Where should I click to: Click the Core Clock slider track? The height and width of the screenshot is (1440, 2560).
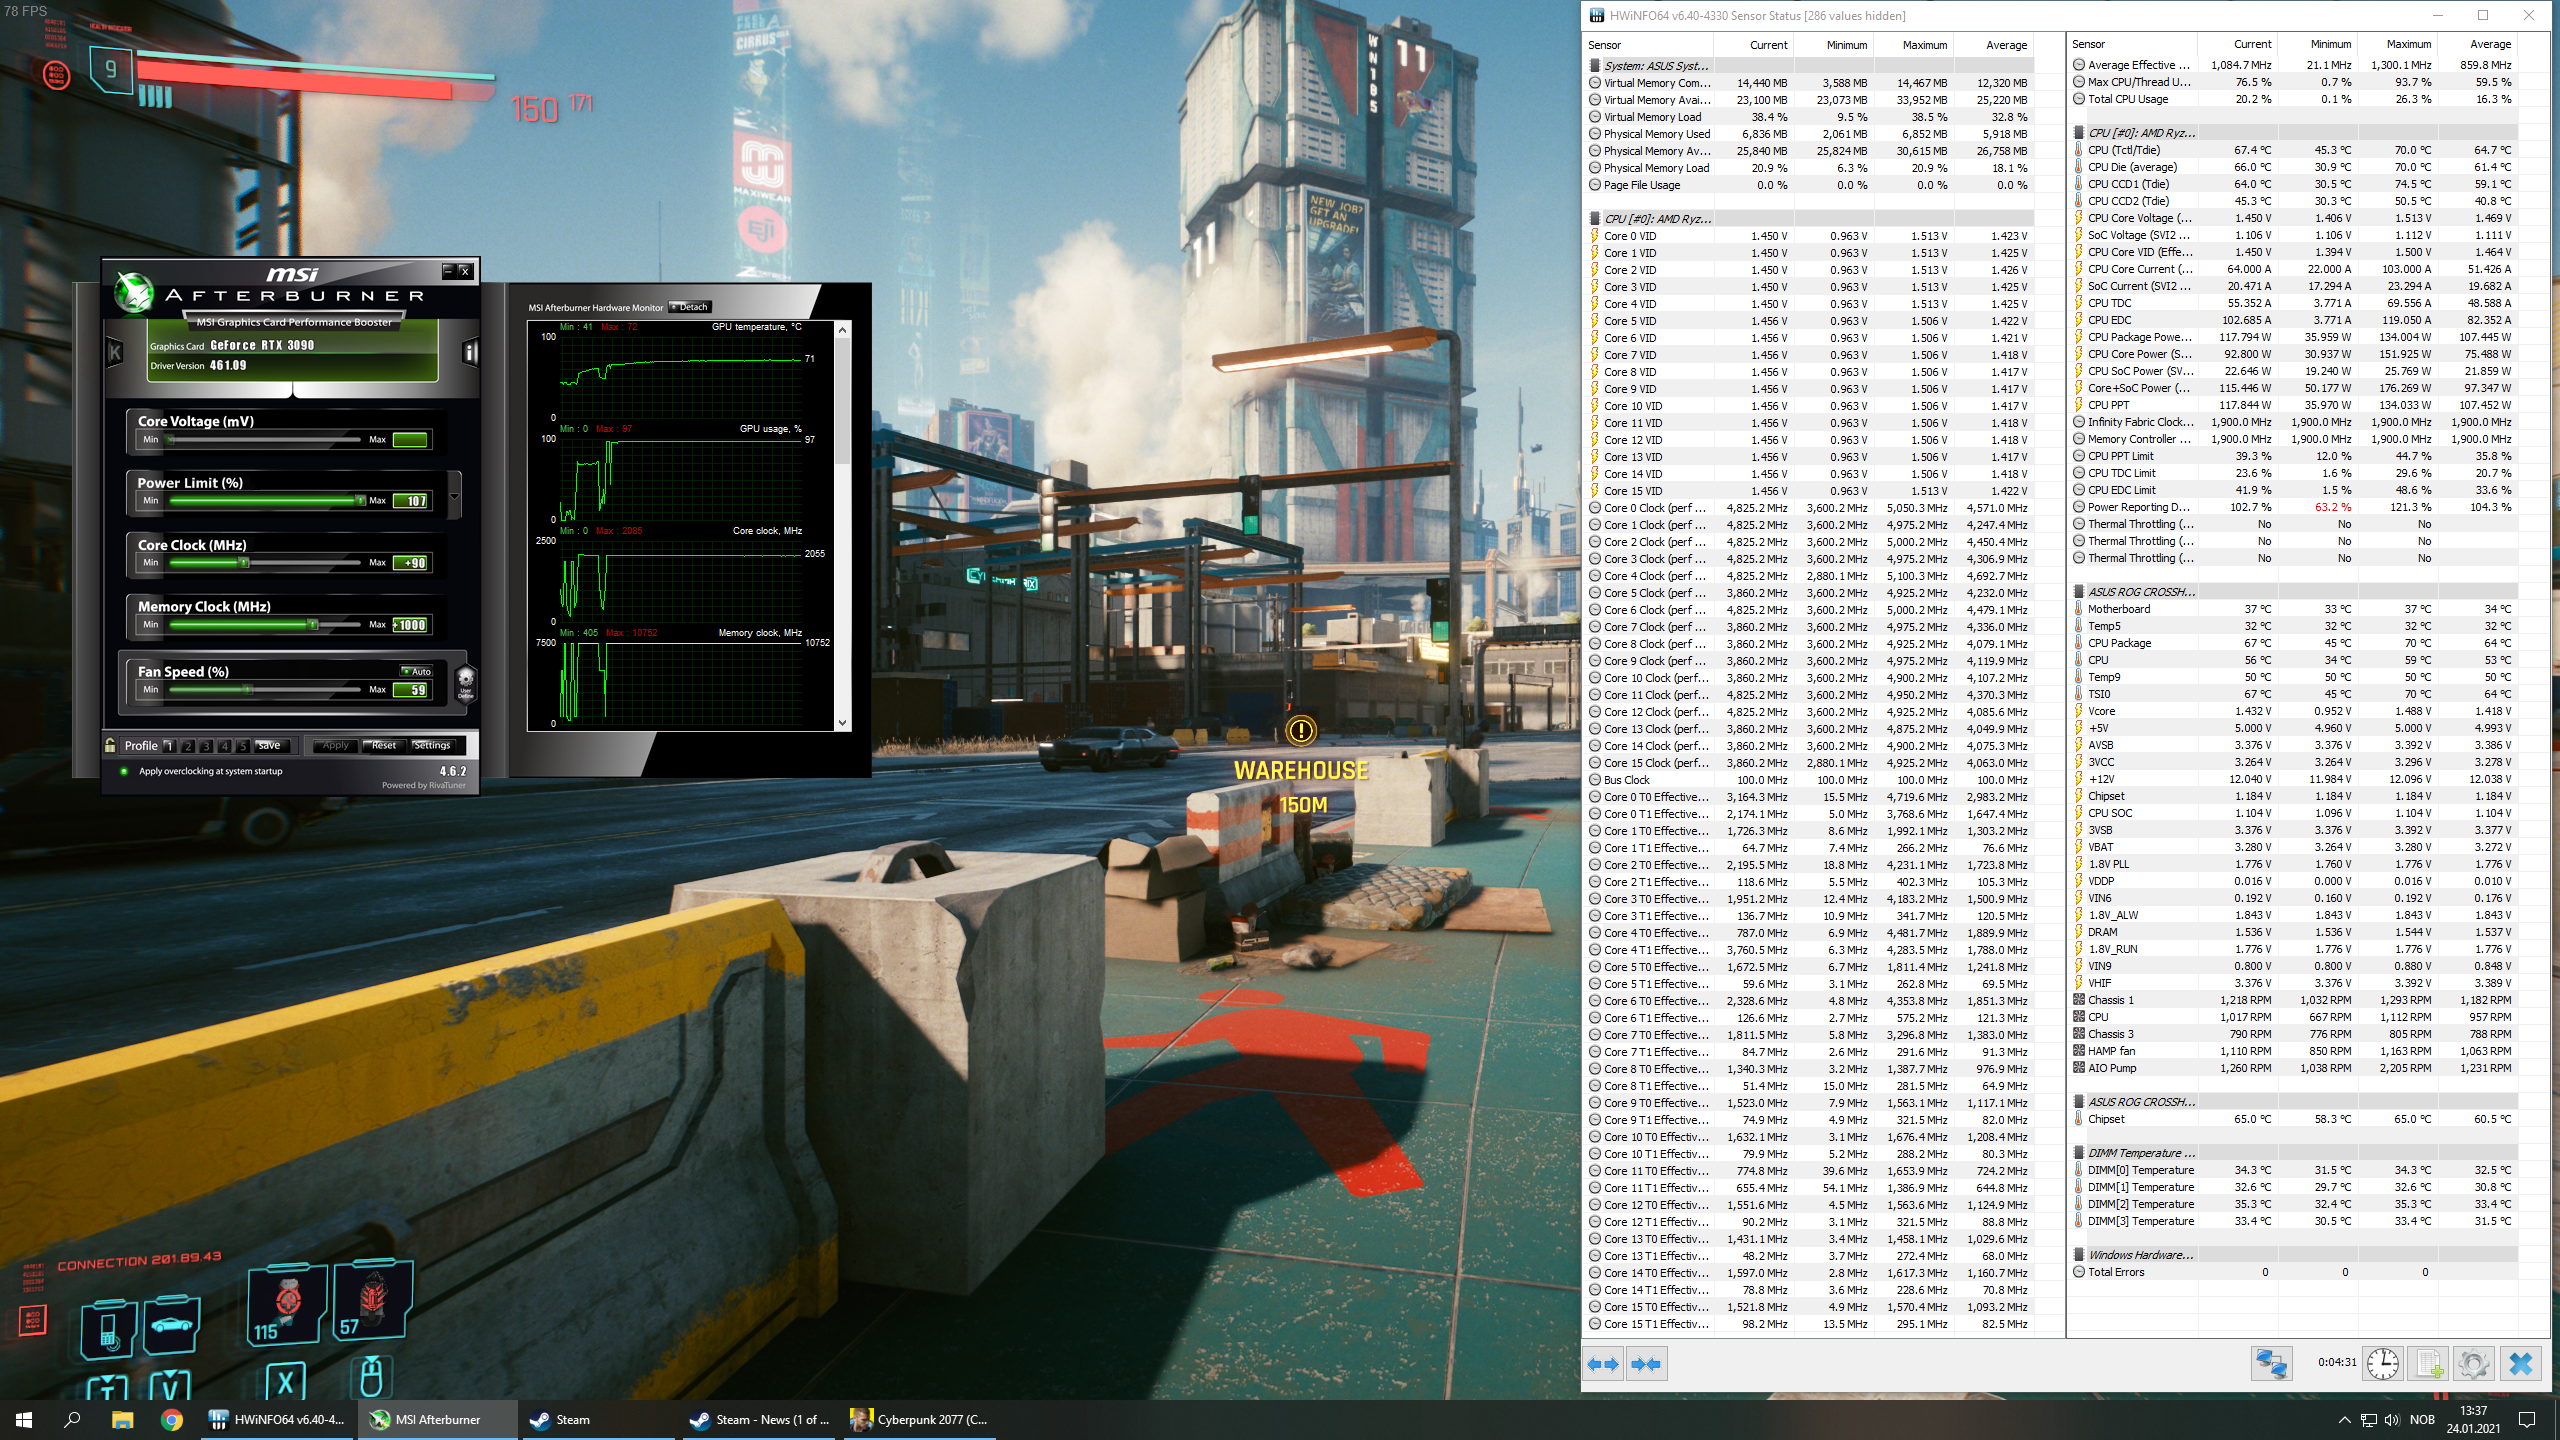pos(300,563)
